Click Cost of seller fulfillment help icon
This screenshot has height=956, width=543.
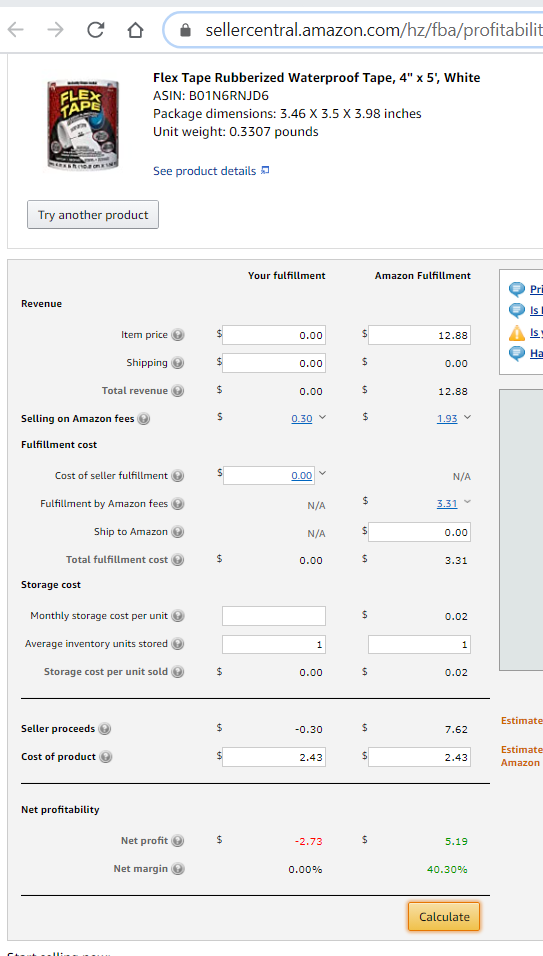177,476
